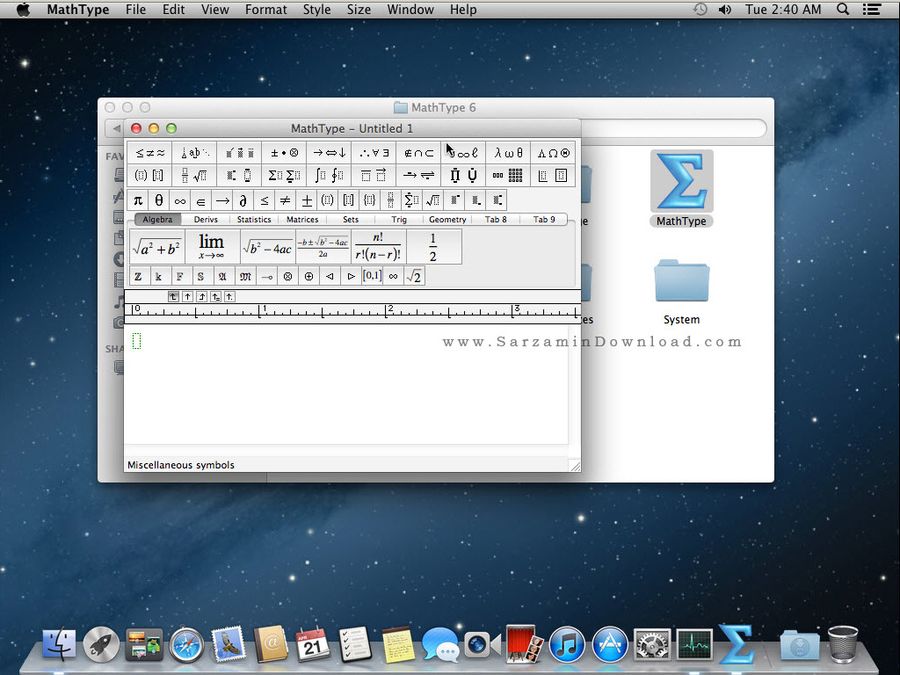
Task: Insert the double-struck Z symbol
Action: 138,276
